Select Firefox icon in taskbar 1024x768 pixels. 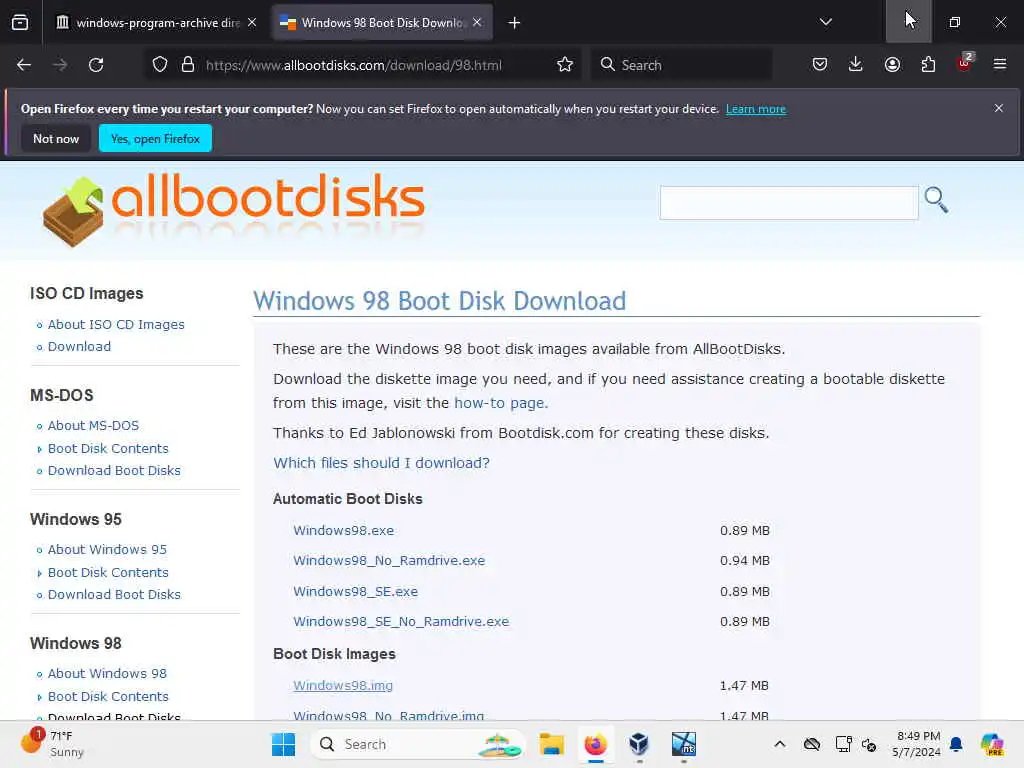coord(596,744)
